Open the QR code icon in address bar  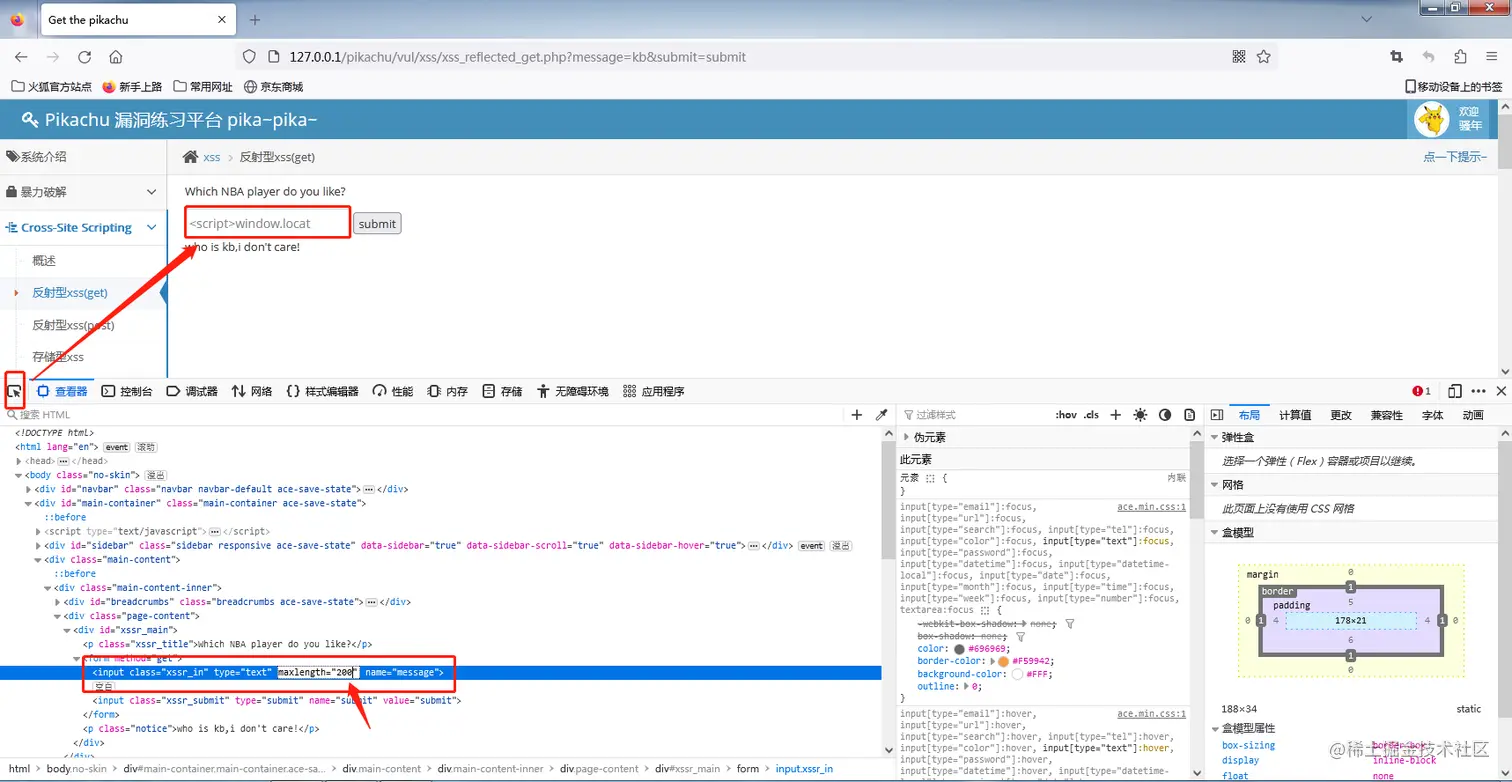point(1239,57)
